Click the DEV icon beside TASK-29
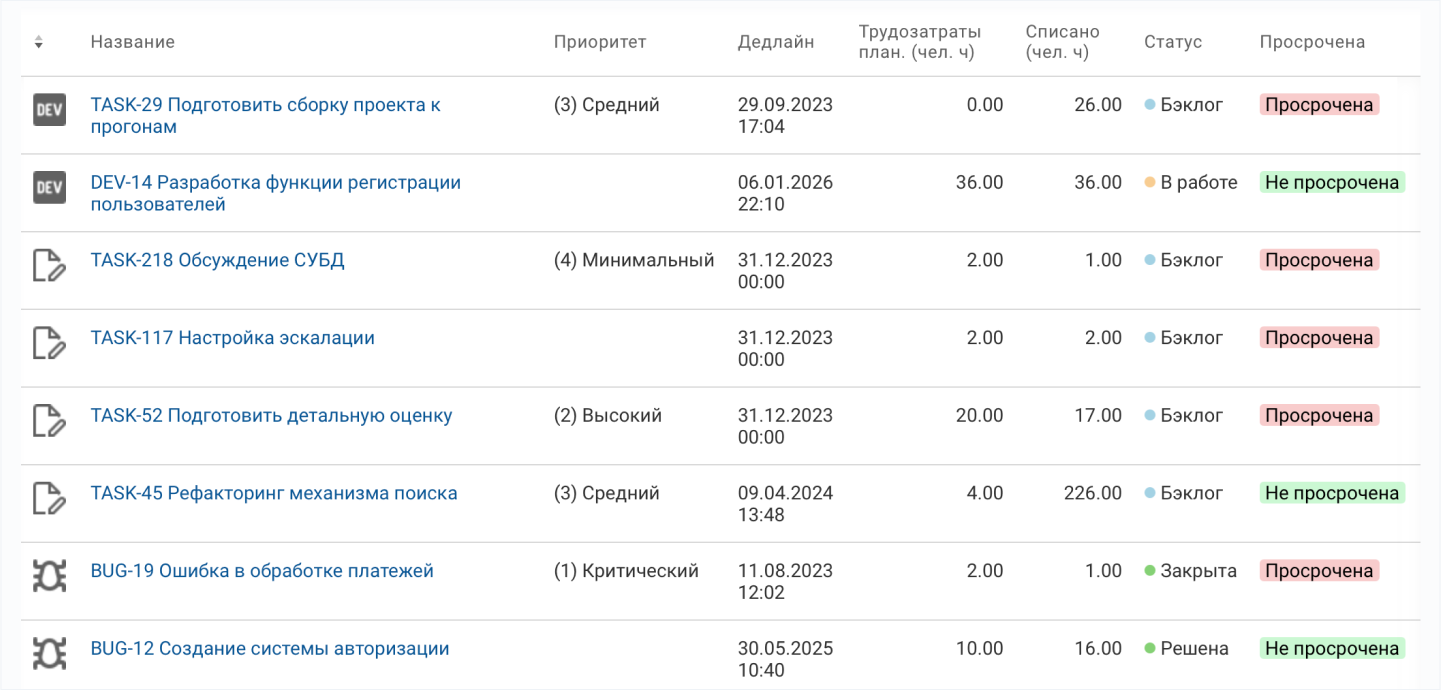Viewport: 1441px width, 690px height. [49, 110]
